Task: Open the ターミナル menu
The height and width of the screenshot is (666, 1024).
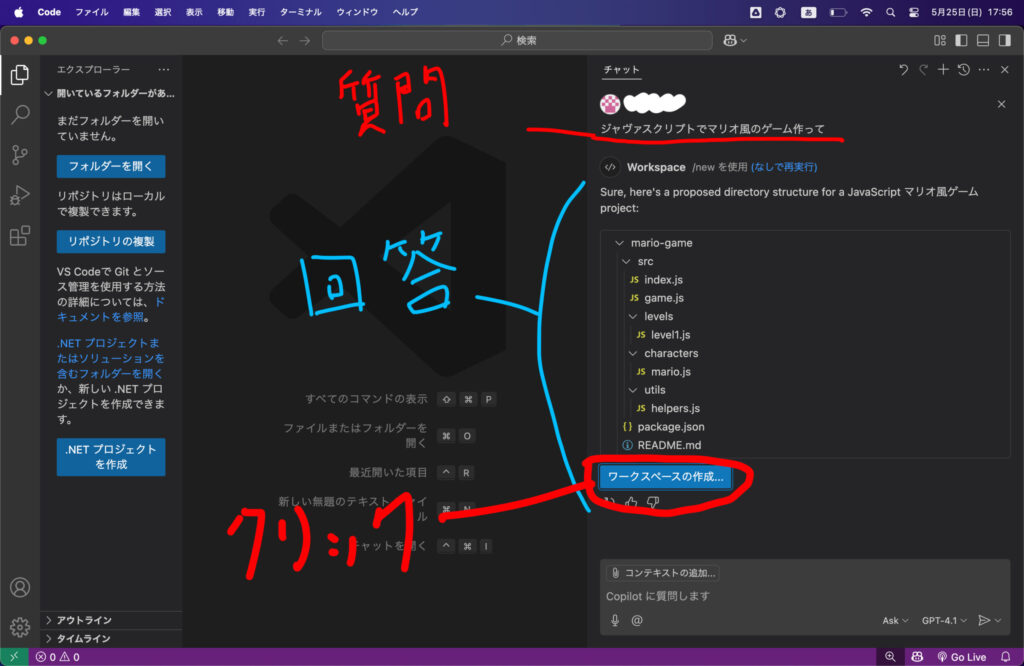Action: click(x=300, y=12)
